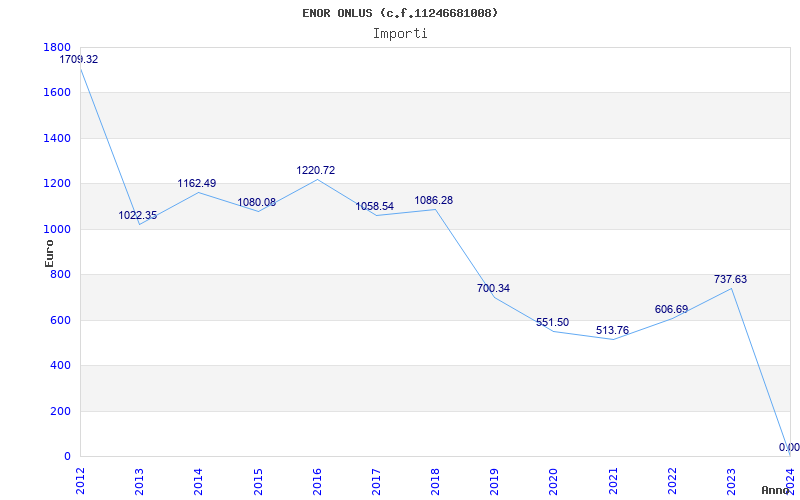Click the 2024 x-axis year label

790,481
